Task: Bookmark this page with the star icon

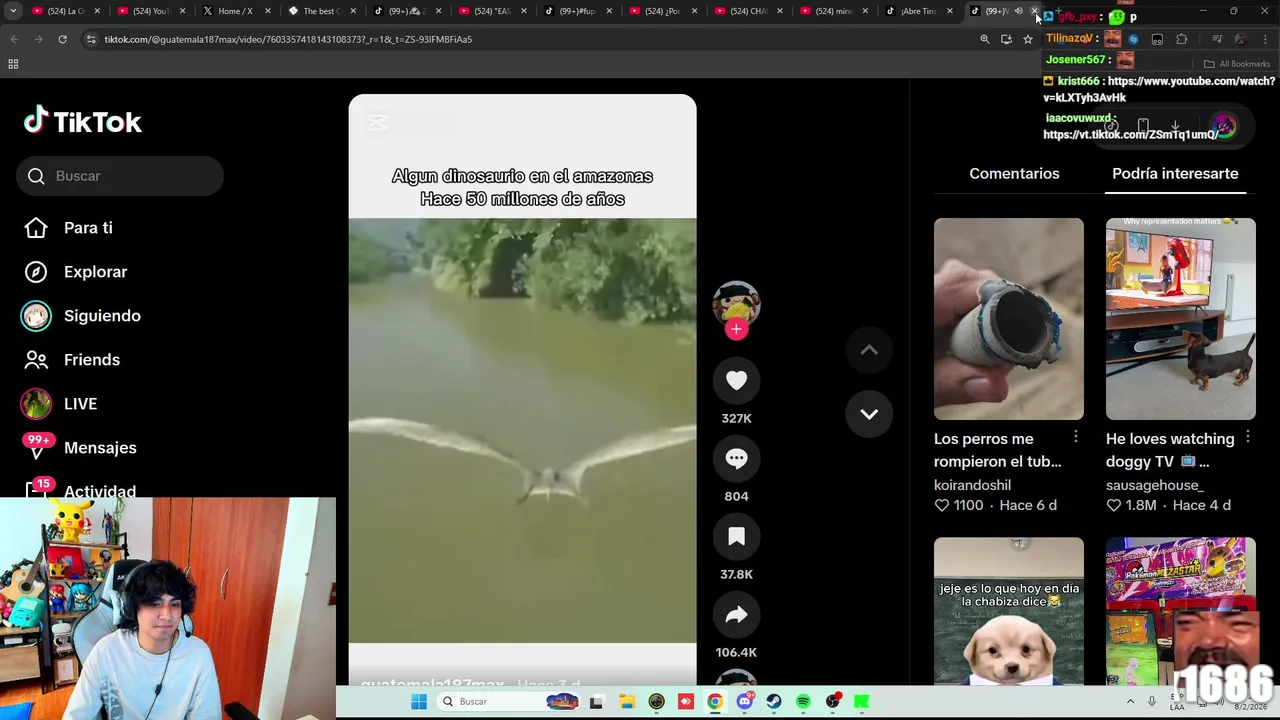Action: click(1027, 39)
